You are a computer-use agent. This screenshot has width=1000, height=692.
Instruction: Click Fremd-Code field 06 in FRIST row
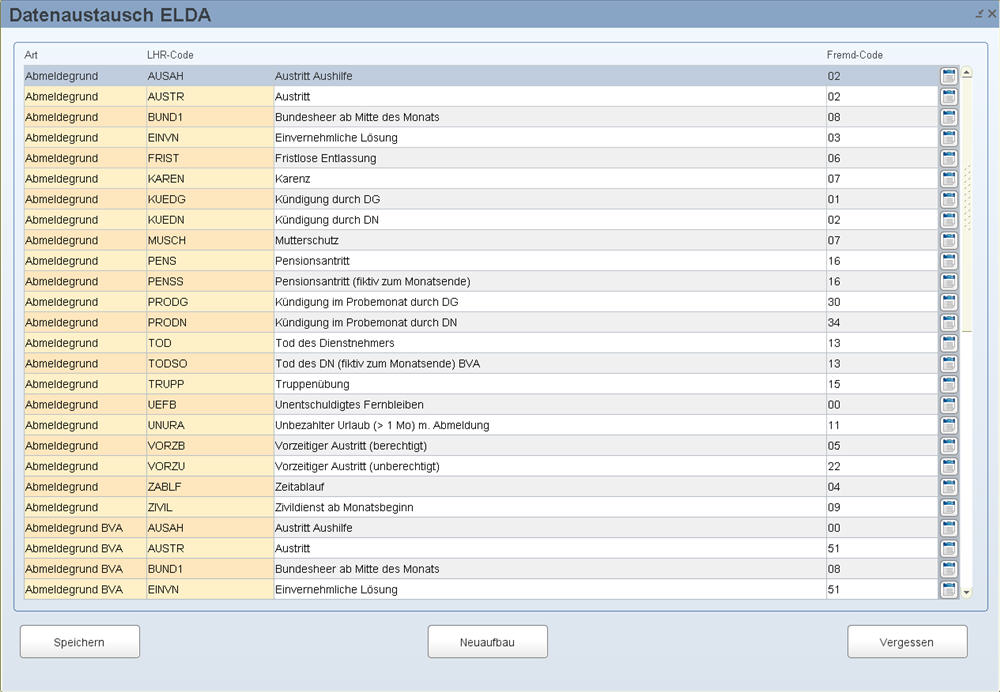tap(882, 158)
